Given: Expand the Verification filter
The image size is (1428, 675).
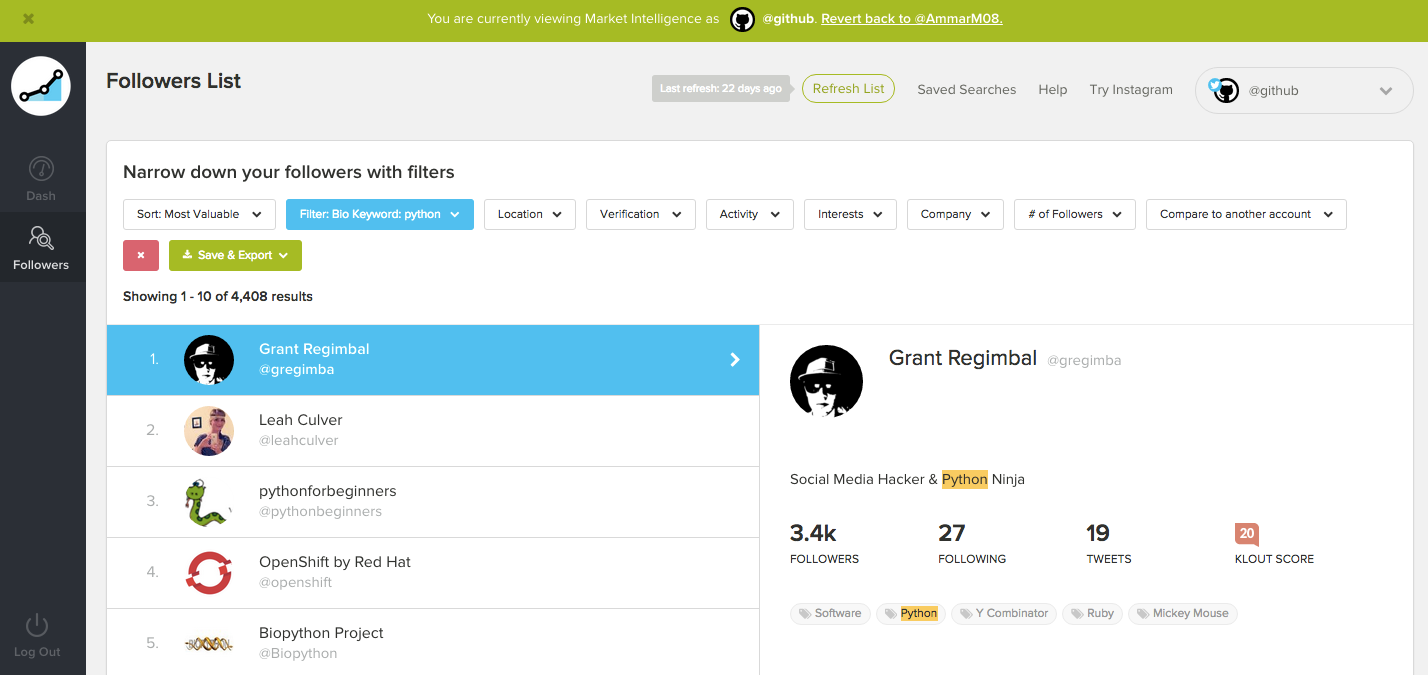Looking at the screenshot, I should pos(641,214).
